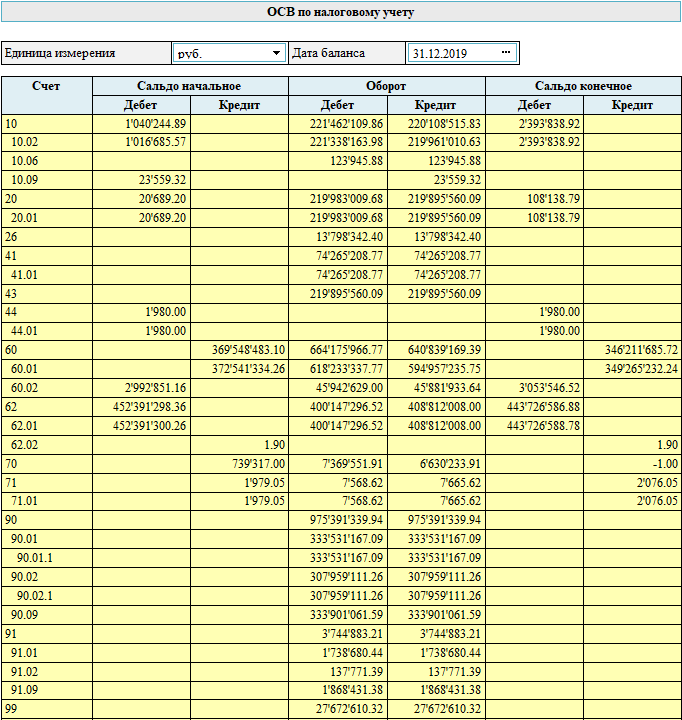Select account row 99
The image size is (682, 720).
pyautogui.click(x=341, y=709)
